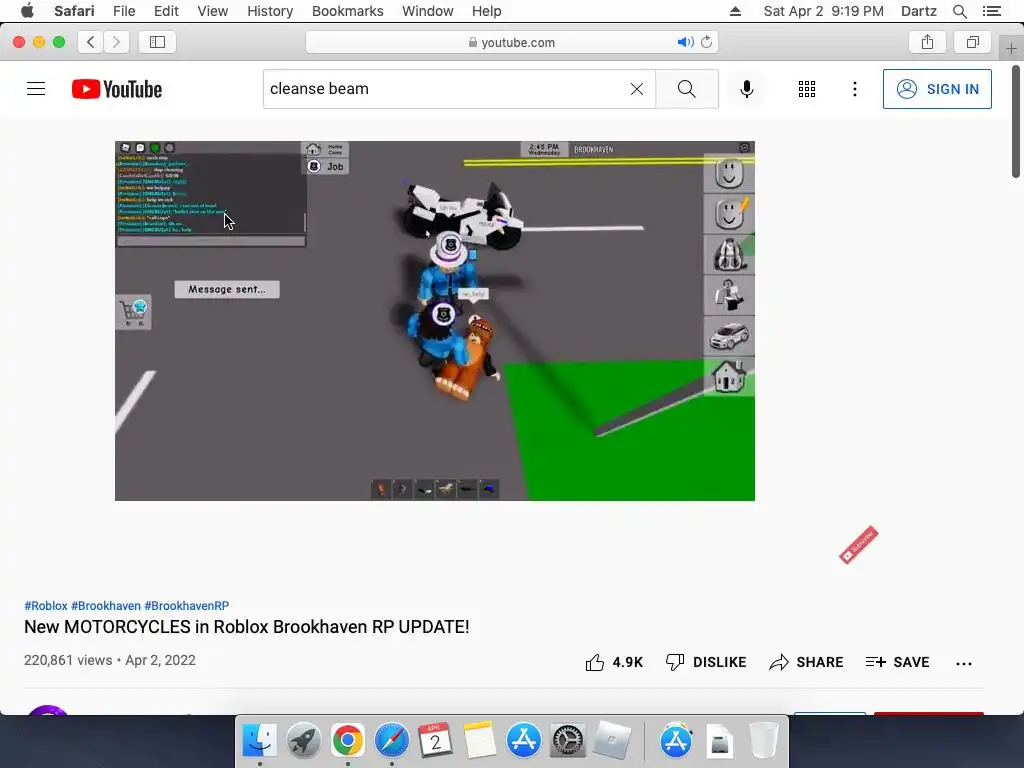
Task: Open the YouTube guide hamburger menu
Action: [x=36, y=89]
